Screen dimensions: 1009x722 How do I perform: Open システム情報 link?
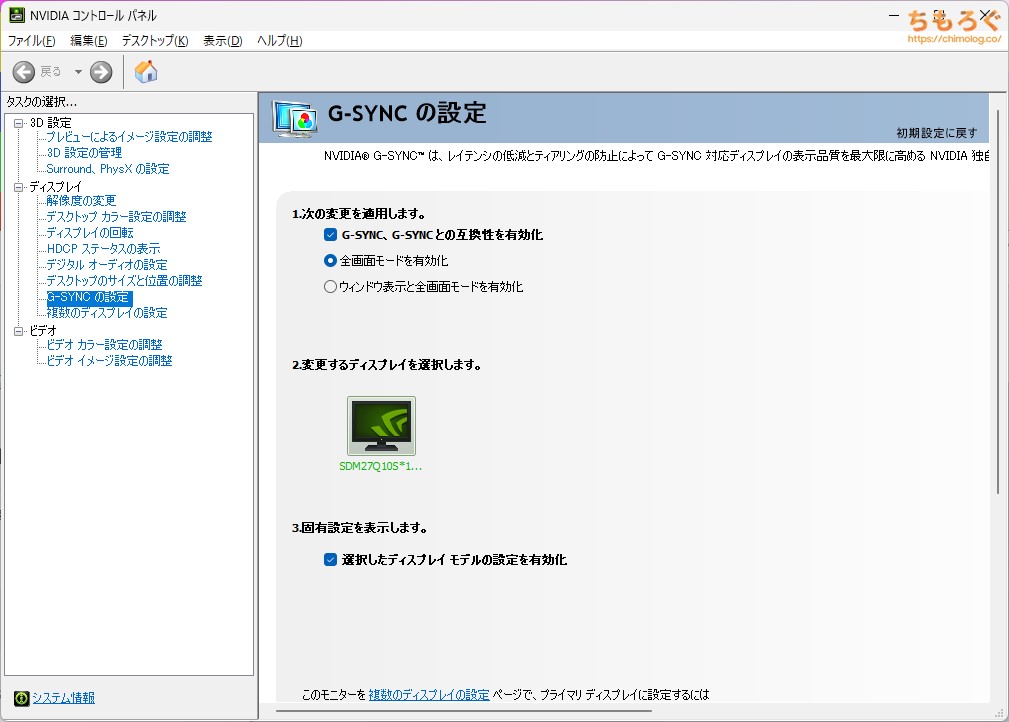tap(64, 698)
